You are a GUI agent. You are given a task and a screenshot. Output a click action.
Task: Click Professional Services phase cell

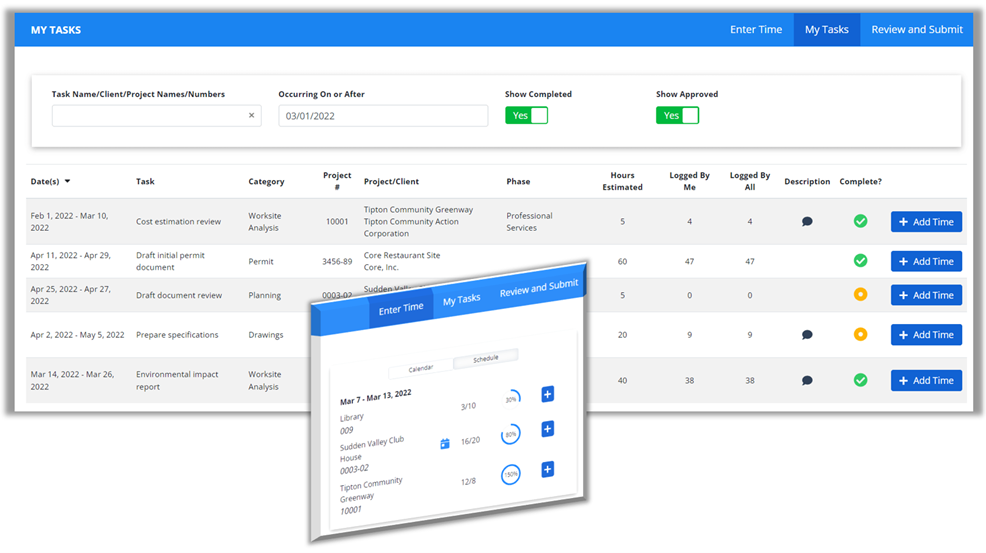pyautogui.click(x=529, y=221)
